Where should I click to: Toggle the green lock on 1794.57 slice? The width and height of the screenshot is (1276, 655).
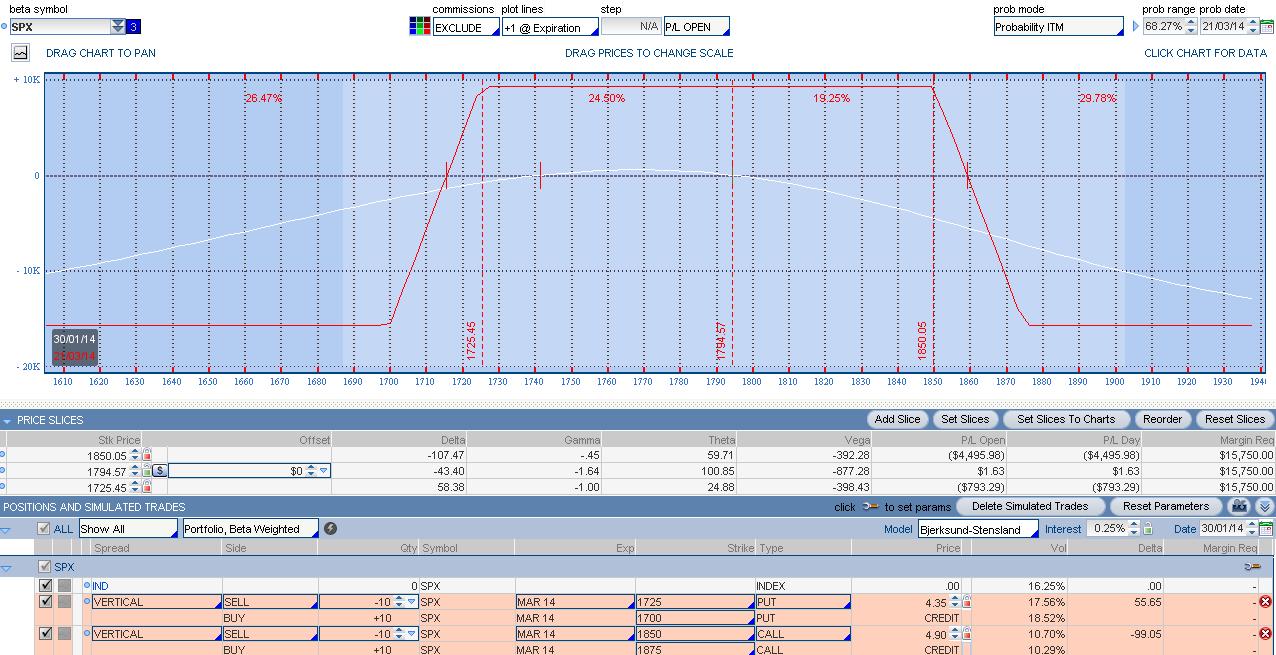[x=147, y=471]
